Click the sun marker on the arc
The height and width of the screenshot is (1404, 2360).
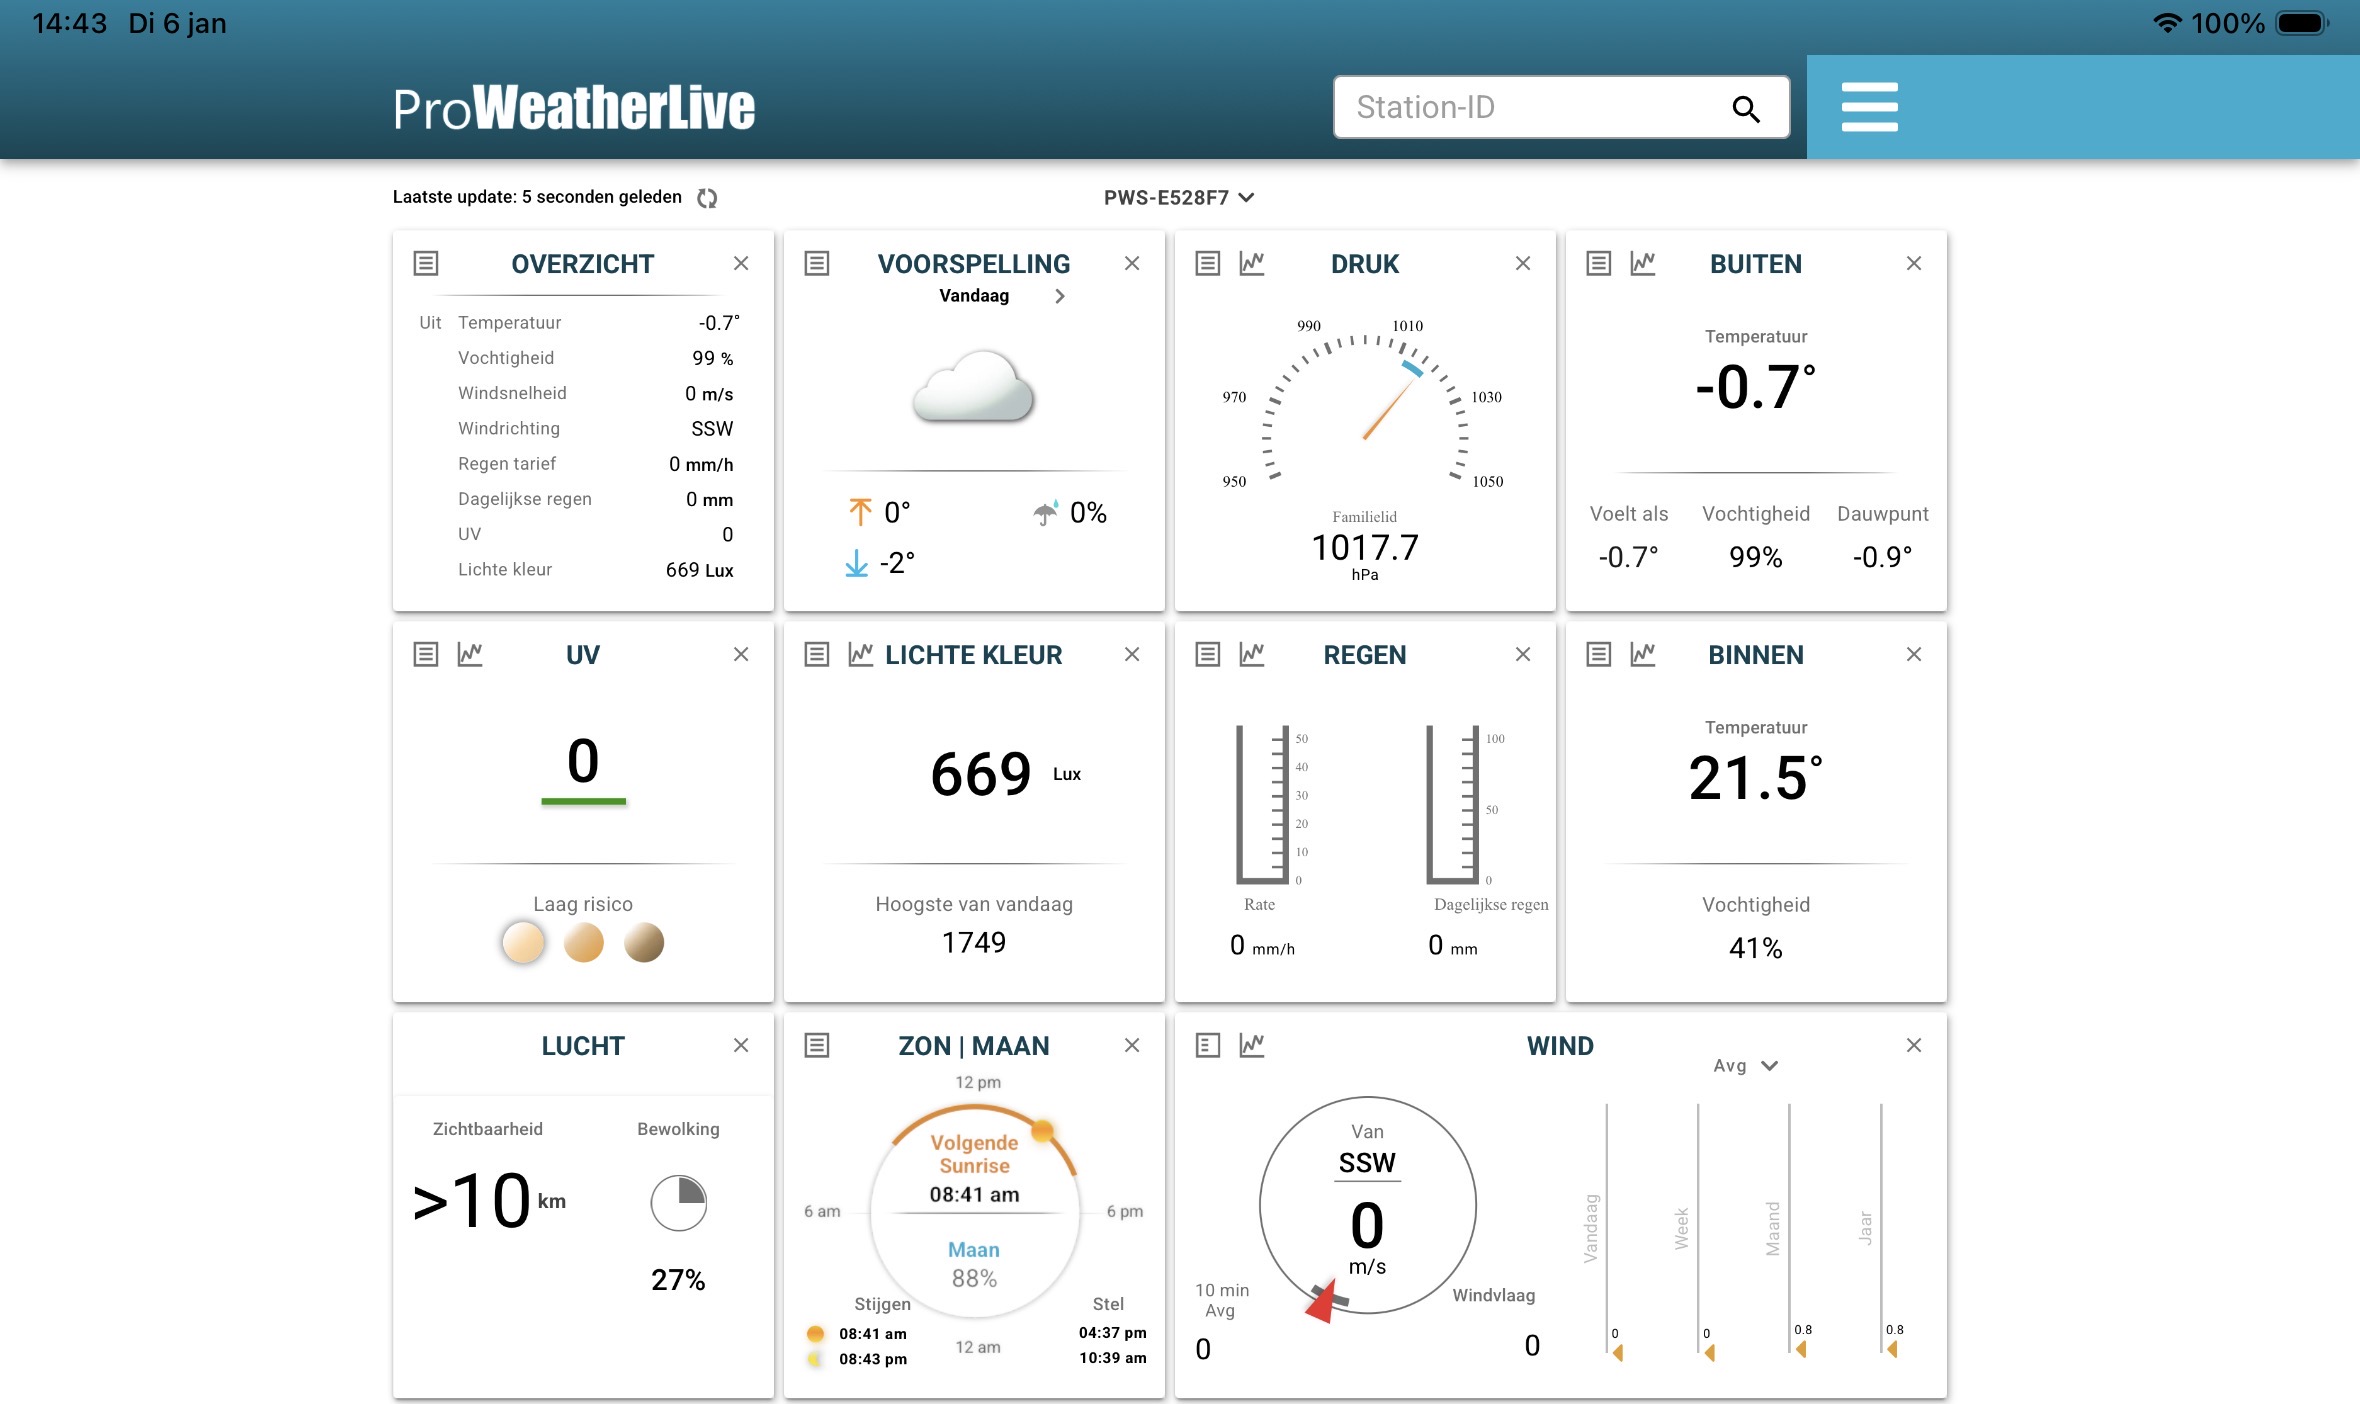click(x=1042, y=1130)
